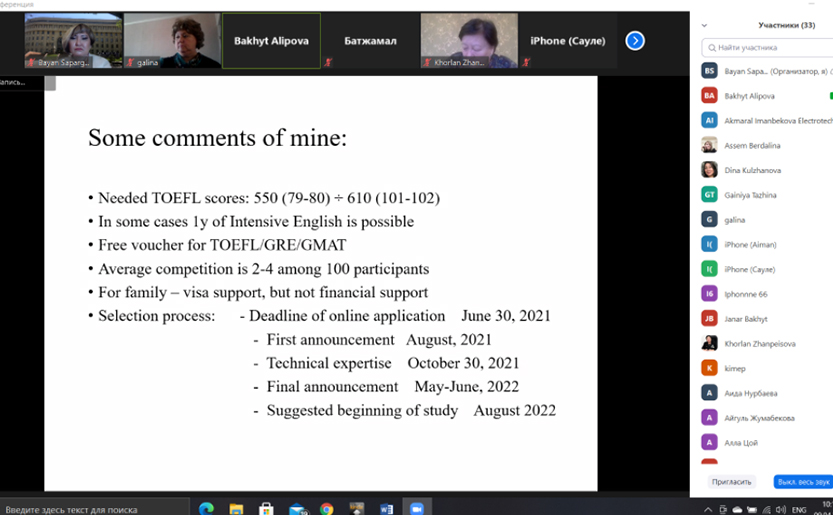Switch to Word in the taskbar
The height and width of the screenshot is (515, 833).
pyautogui.click(x=387, y=508)
